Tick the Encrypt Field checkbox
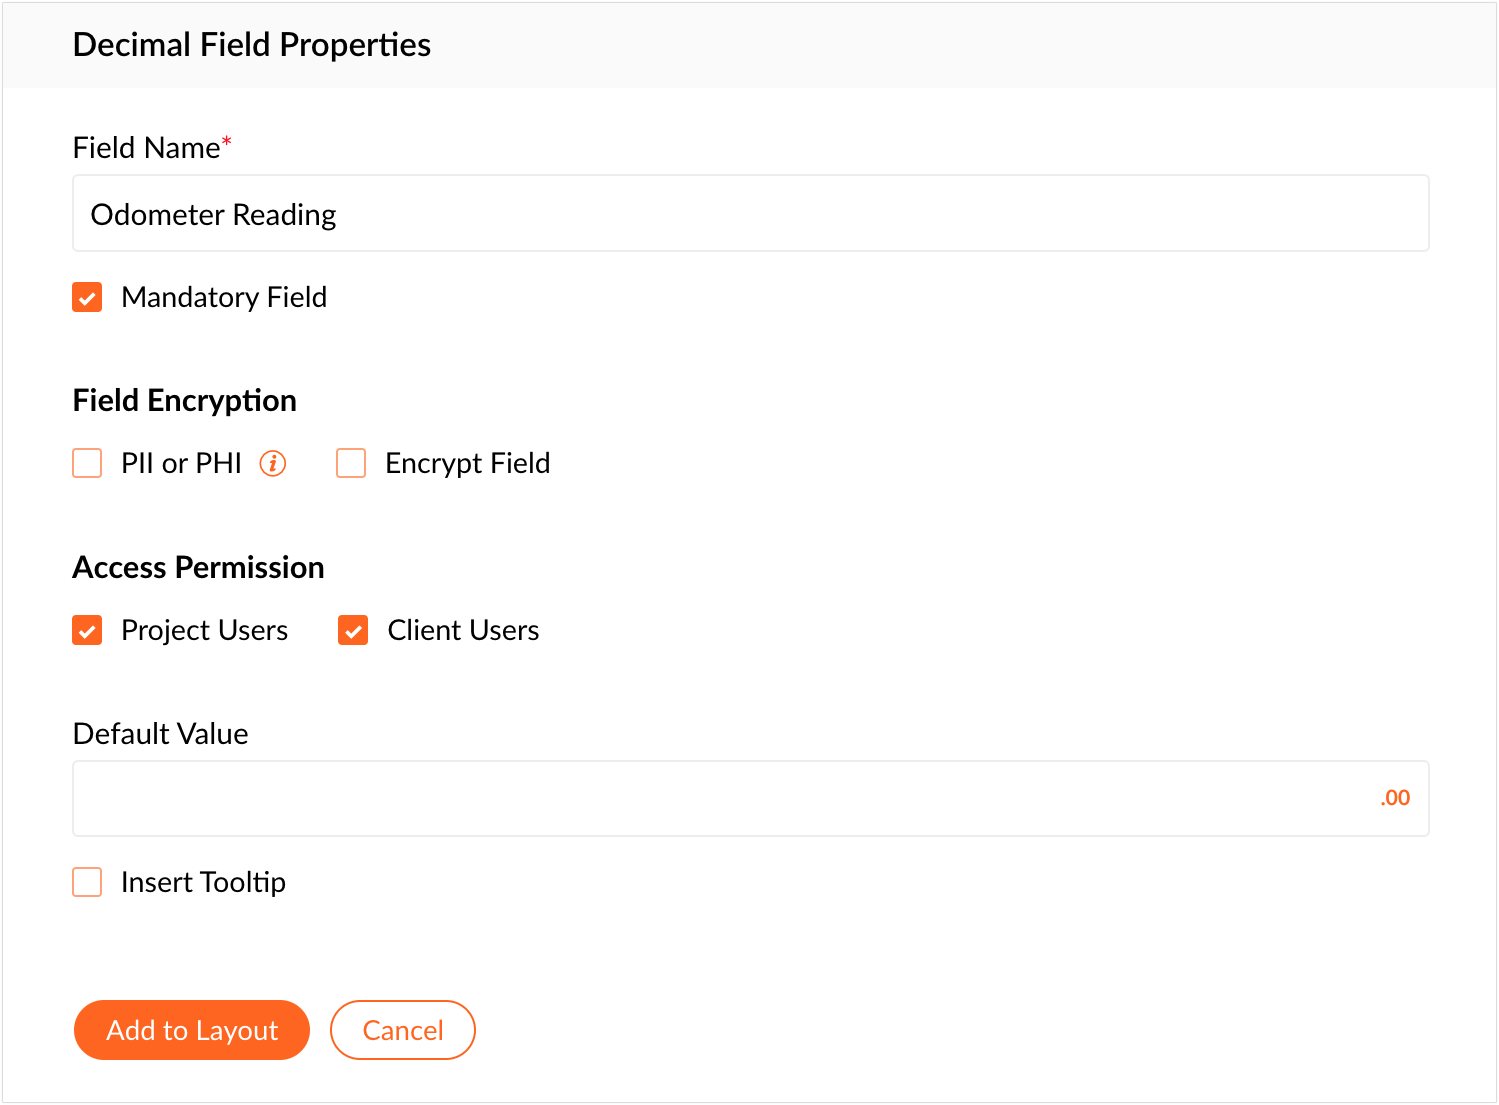 point(351,464)
